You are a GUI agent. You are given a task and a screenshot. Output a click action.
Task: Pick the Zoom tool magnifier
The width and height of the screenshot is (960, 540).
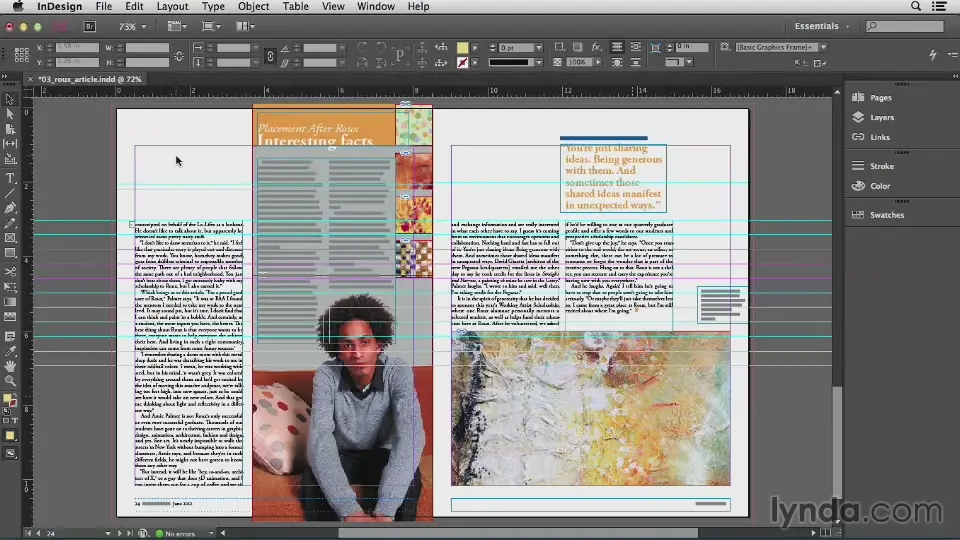[x=10, y=381]
